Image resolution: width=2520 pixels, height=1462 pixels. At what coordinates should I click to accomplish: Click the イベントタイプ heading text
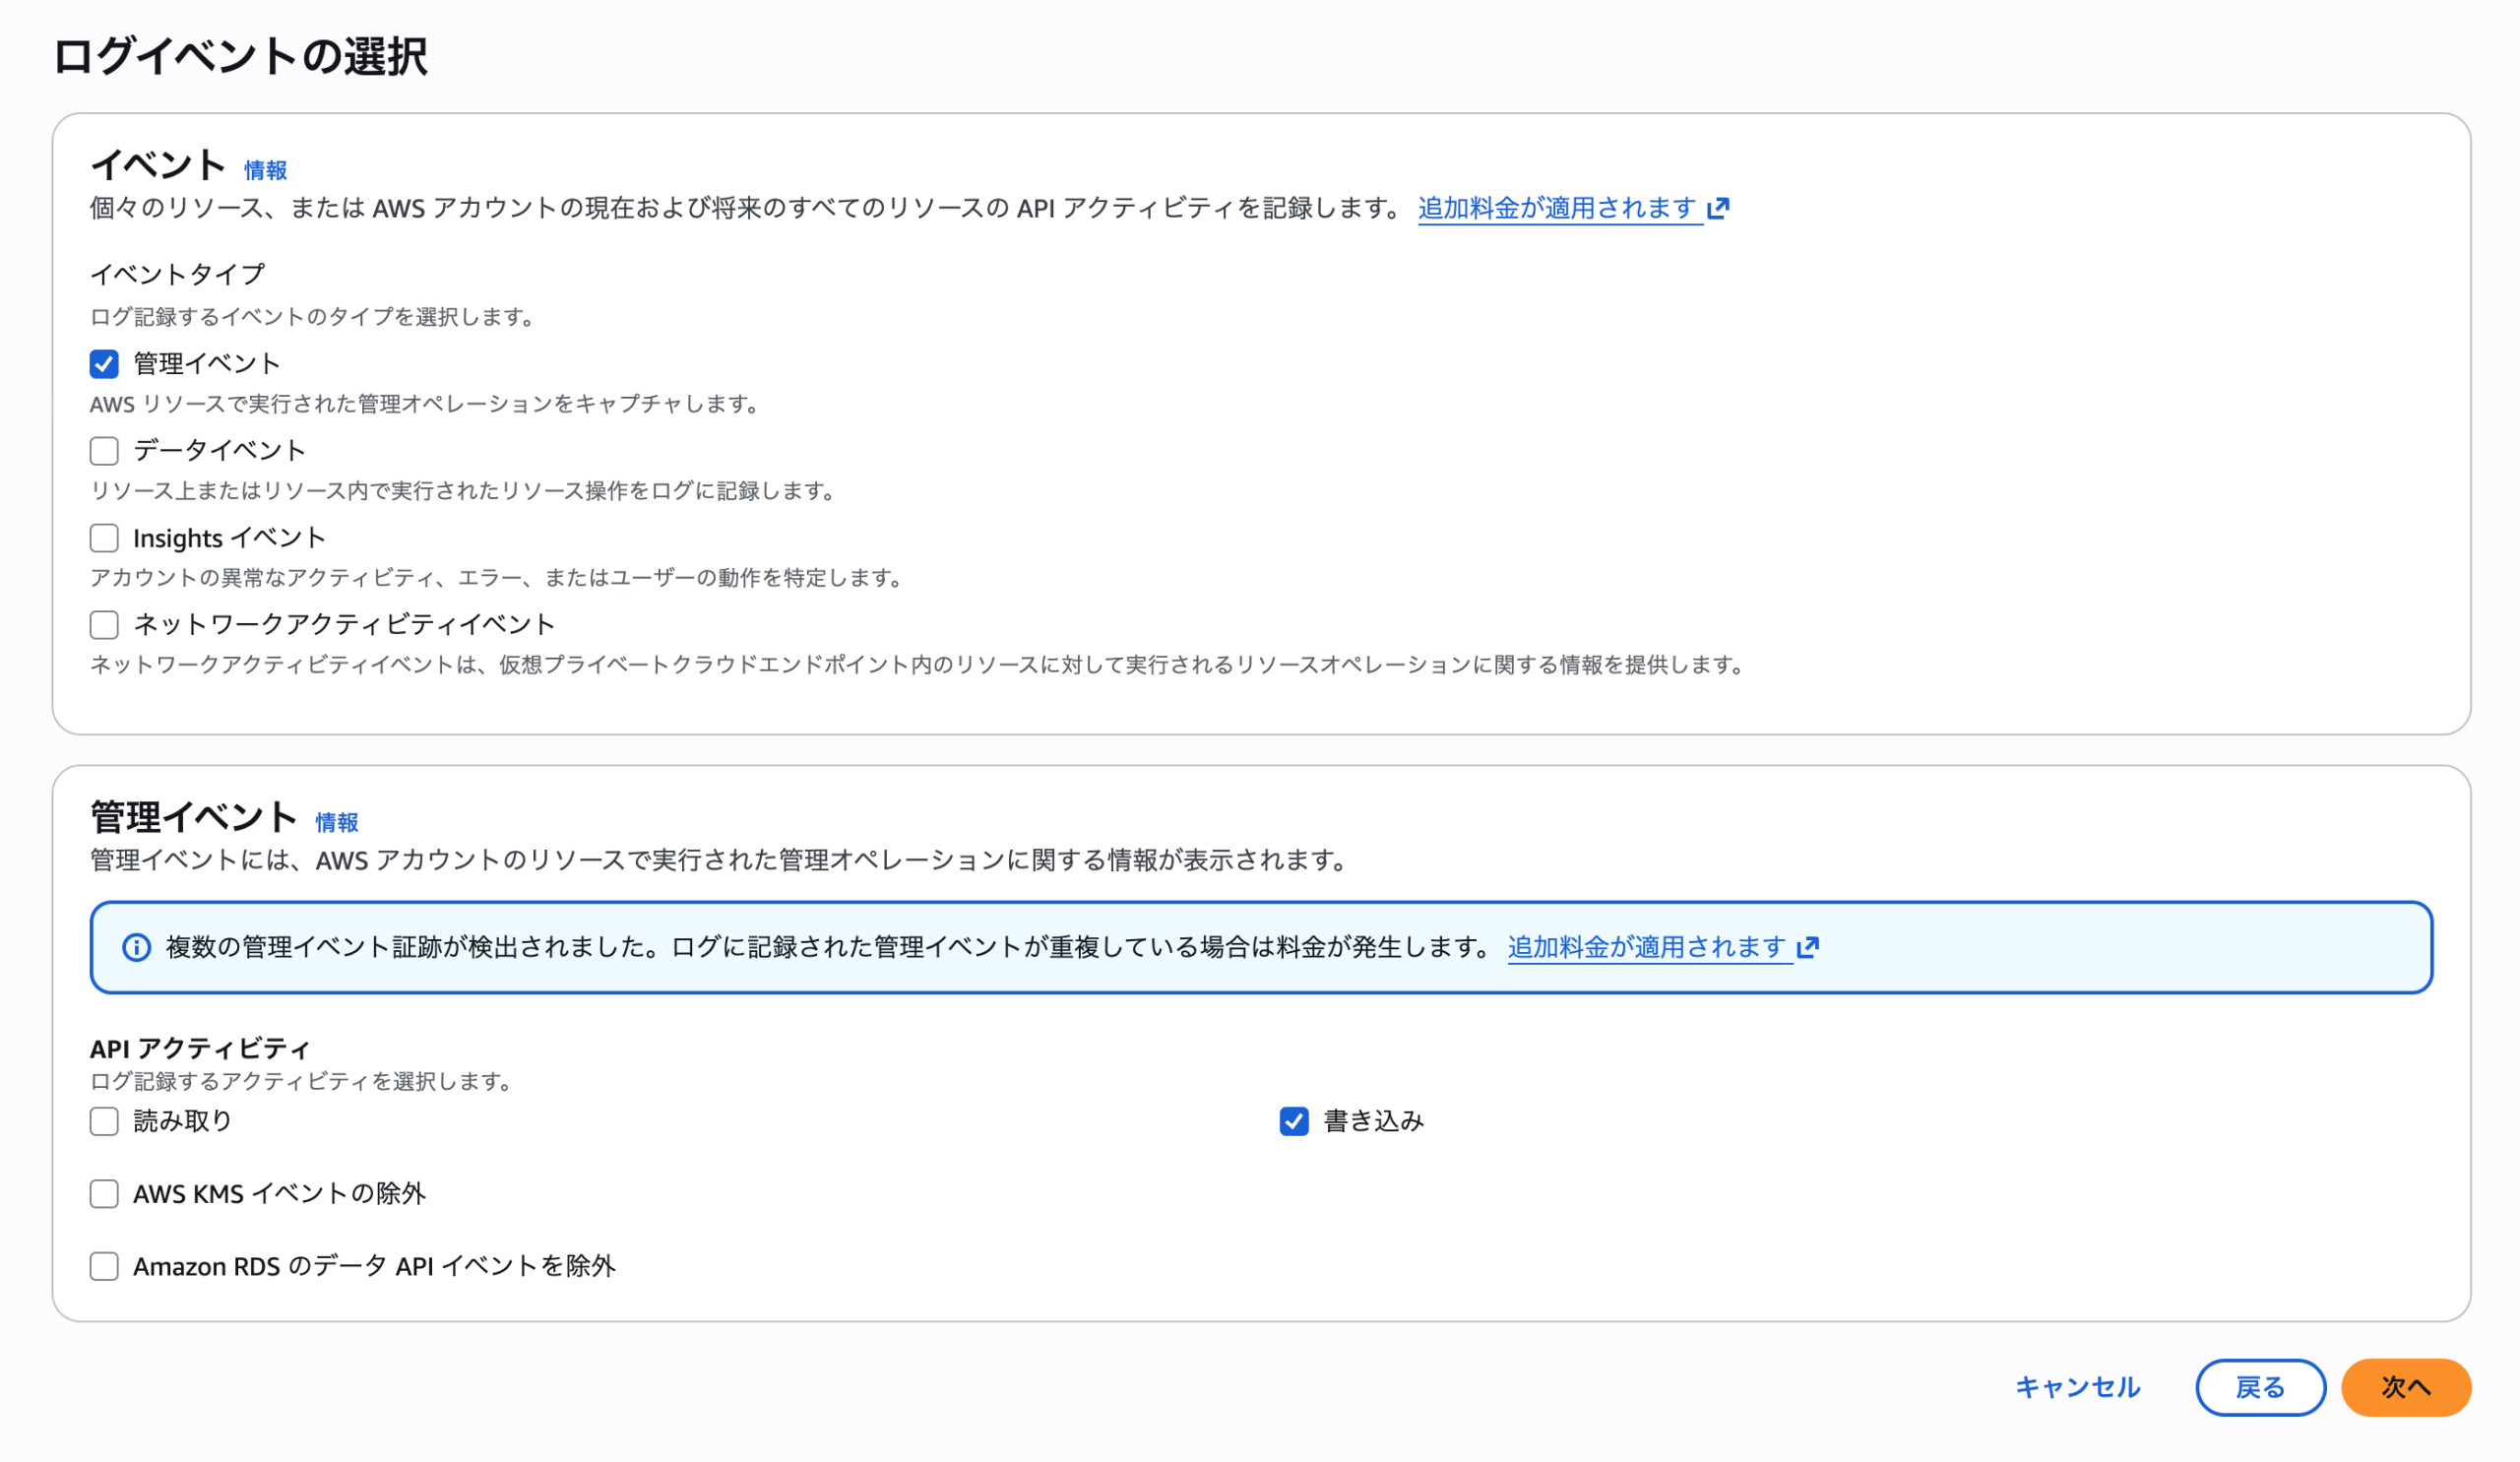[178, 274]
